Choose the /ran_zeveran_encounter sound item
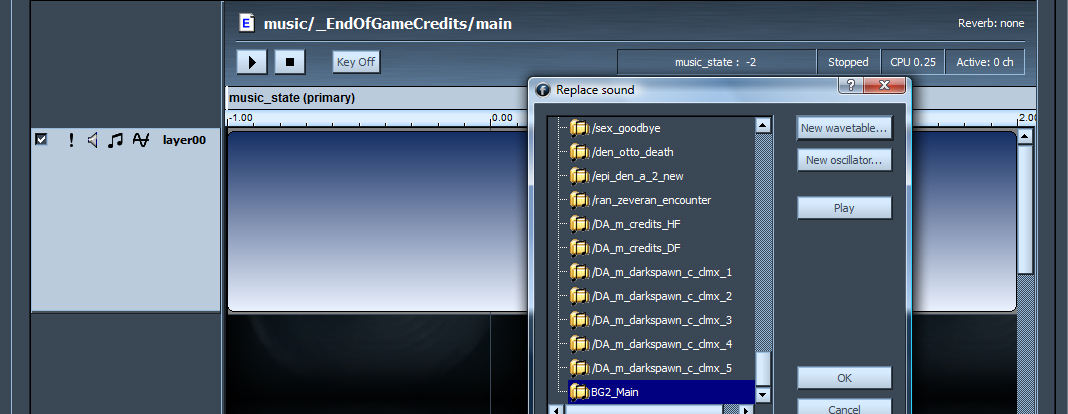Viewport: 1068px width, 414px height. pos(653,200)
